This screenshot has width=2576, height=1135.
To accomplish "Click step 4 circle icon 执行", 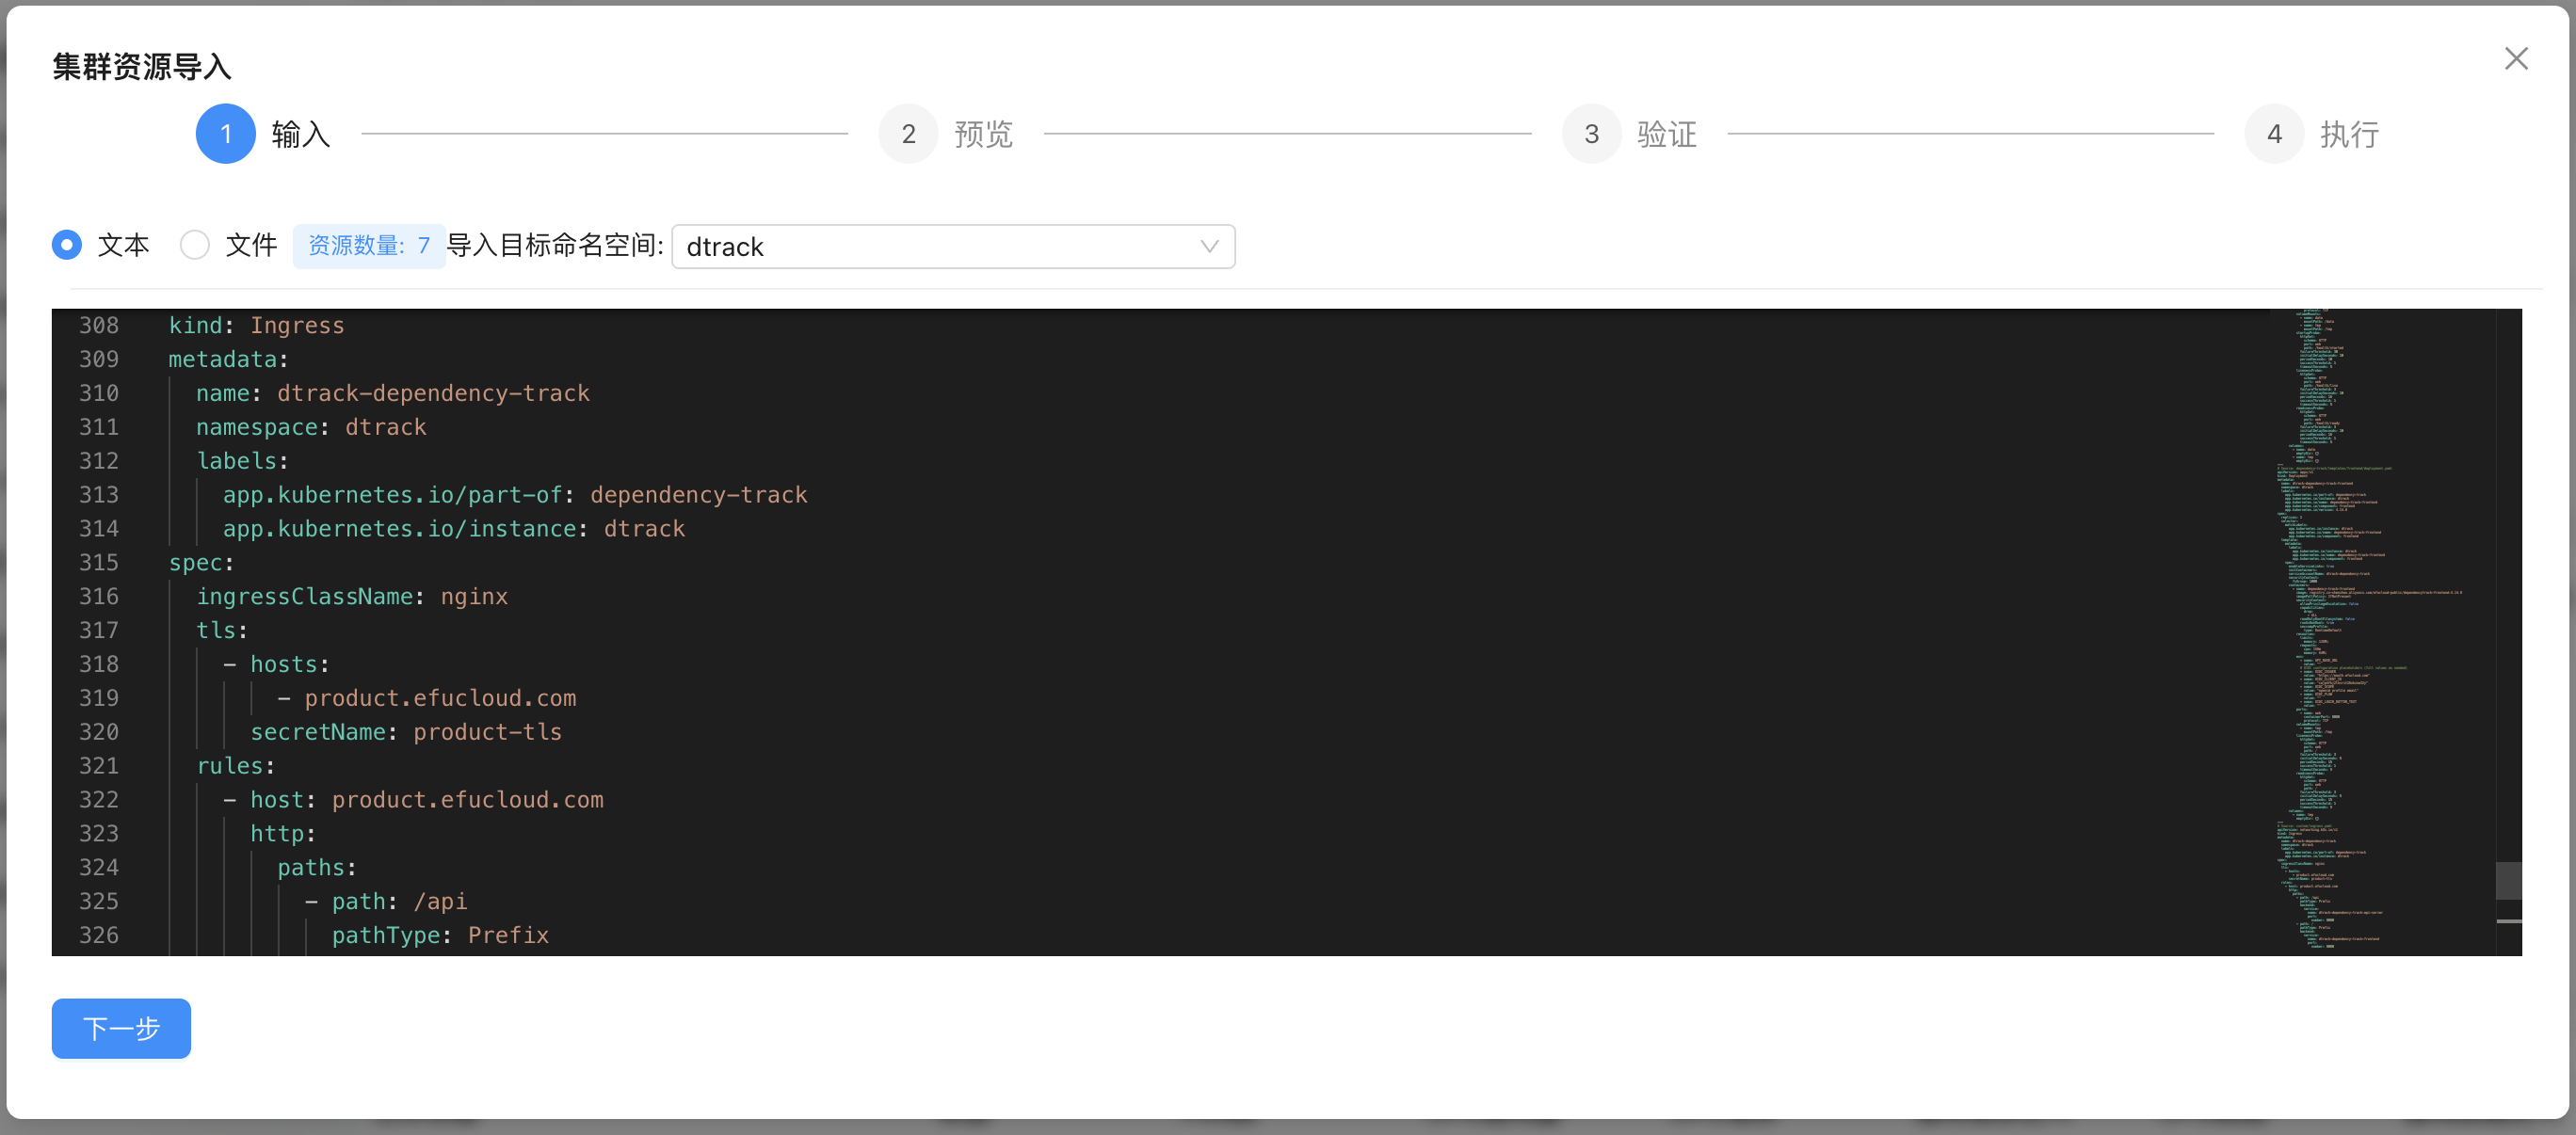I will point(2274,134).
